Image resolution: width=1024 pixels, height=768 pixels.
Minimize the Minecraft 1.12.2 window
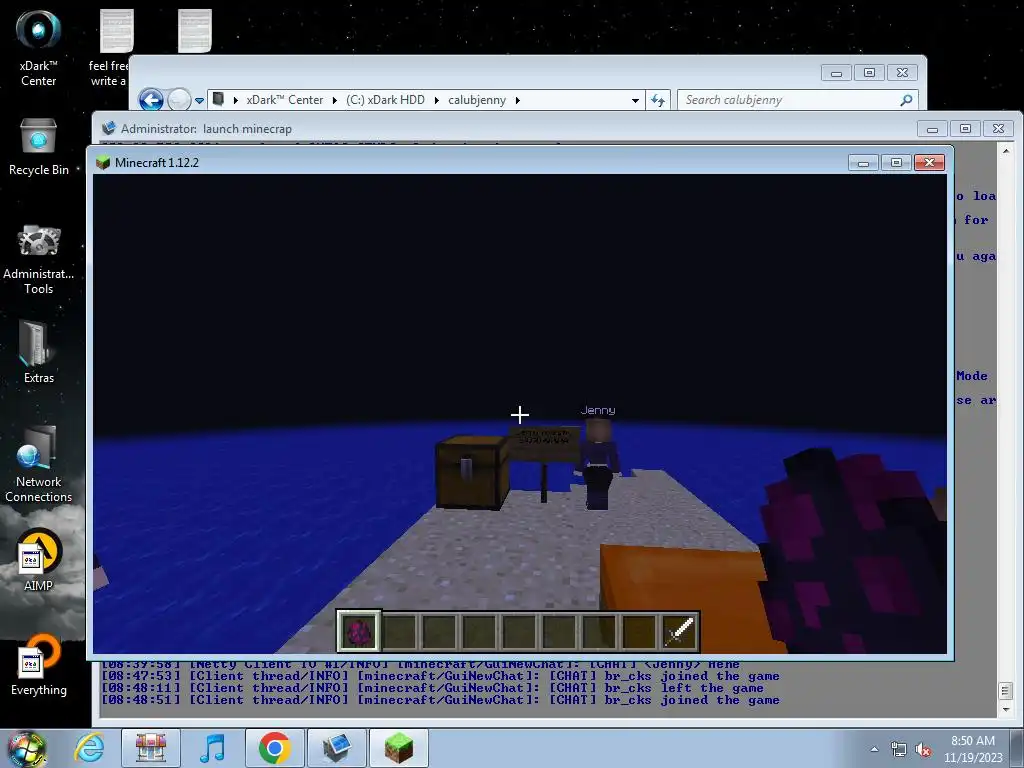[x=863, y=163]
